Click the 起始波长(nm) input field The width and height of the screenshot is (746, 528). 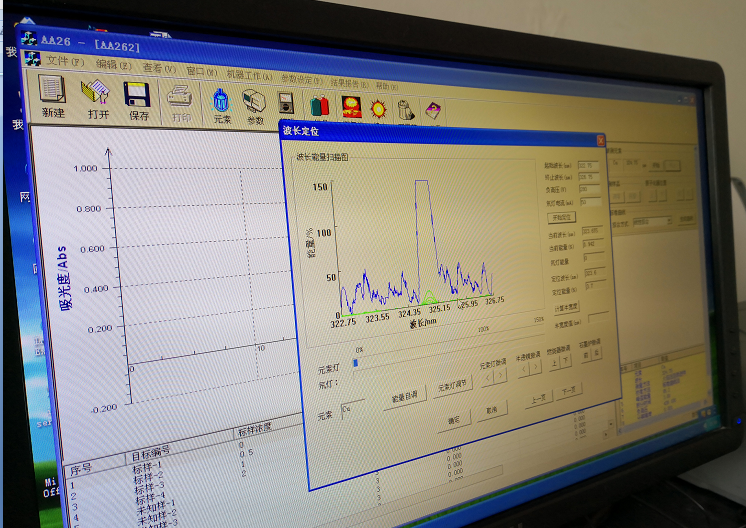click(x=588, y=166)
